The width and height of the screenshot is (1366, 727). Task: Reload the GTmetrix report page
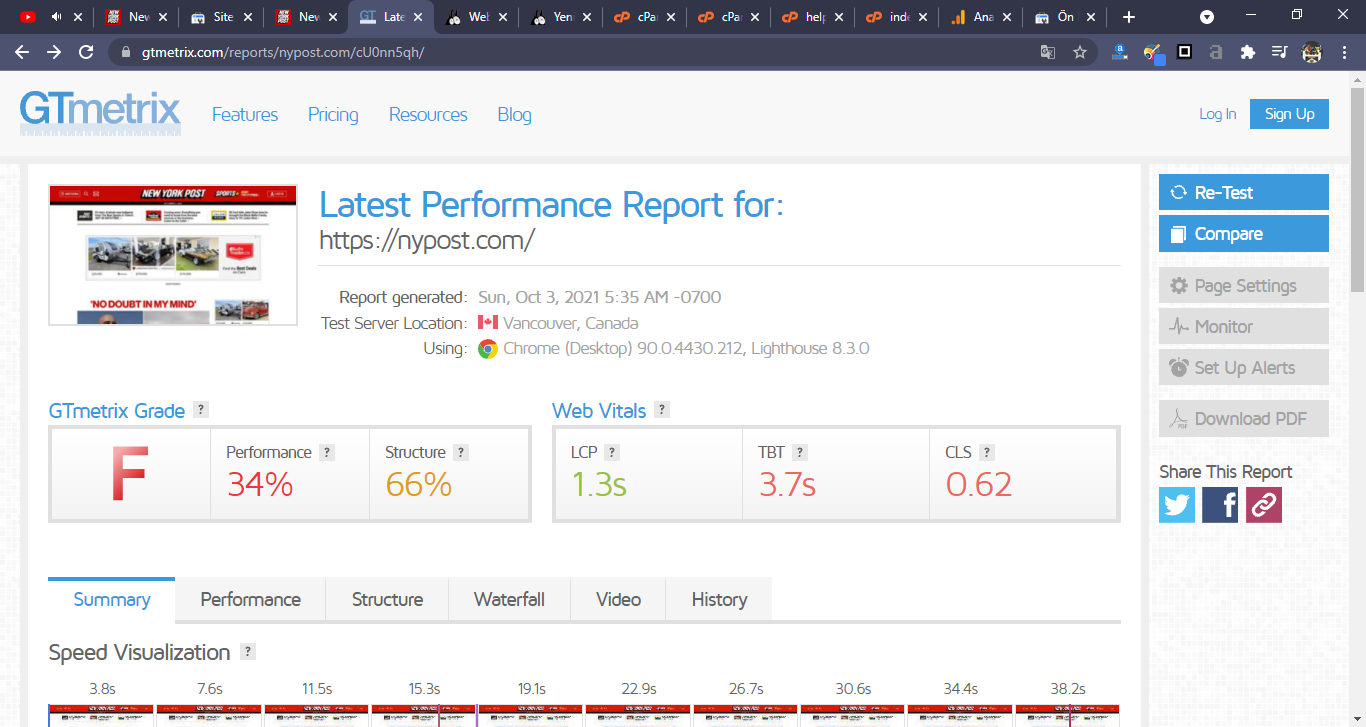pyautogui.click(x=86, y=52)
